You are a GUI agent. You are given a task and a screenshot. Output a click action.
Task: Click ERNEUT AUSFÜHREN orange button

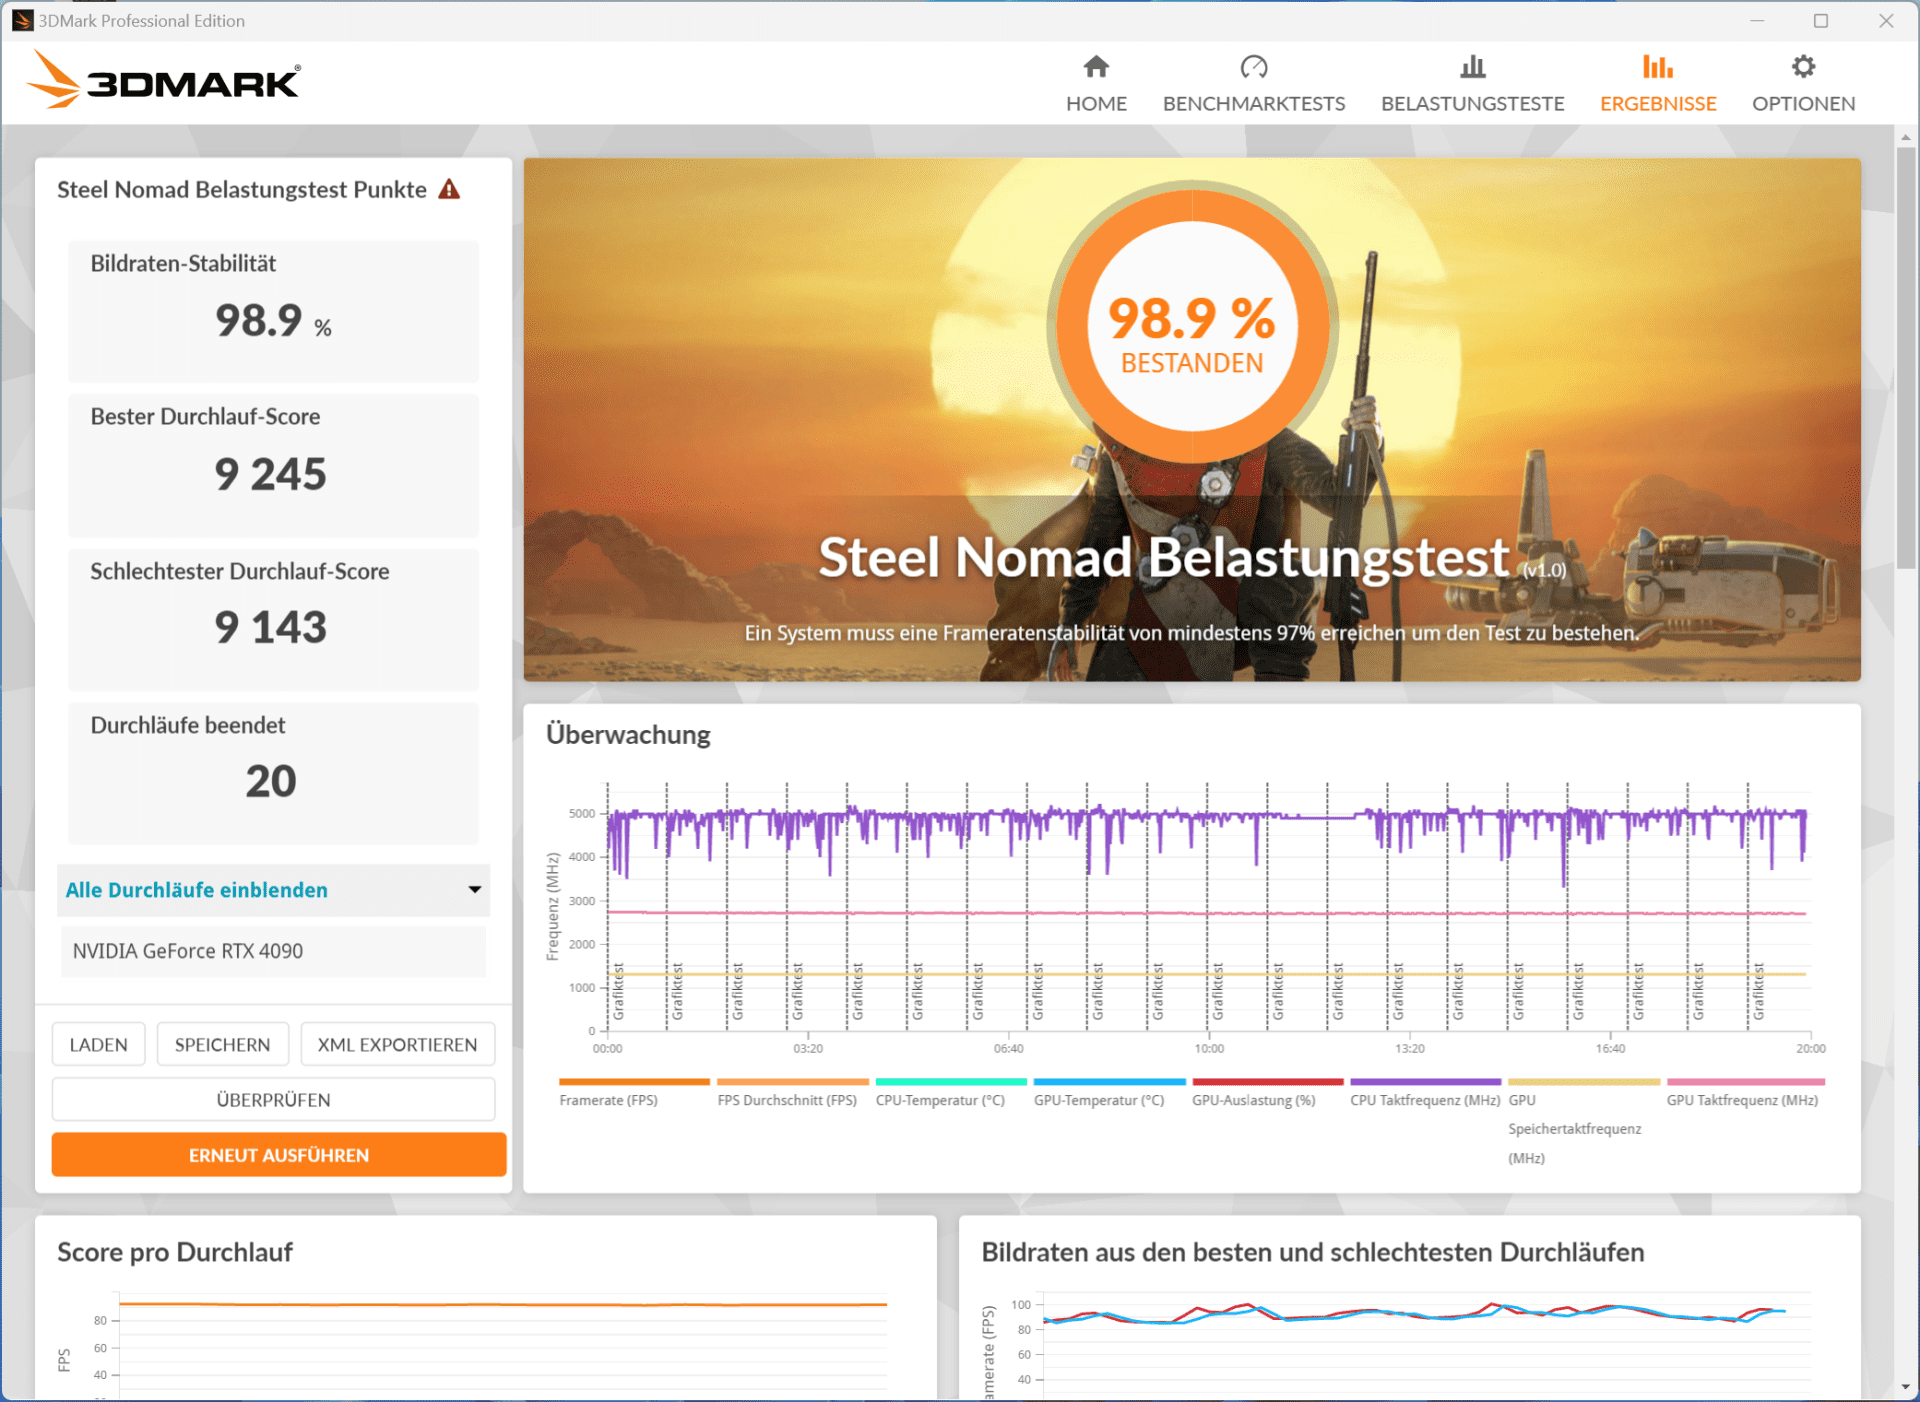(279, 1155)
